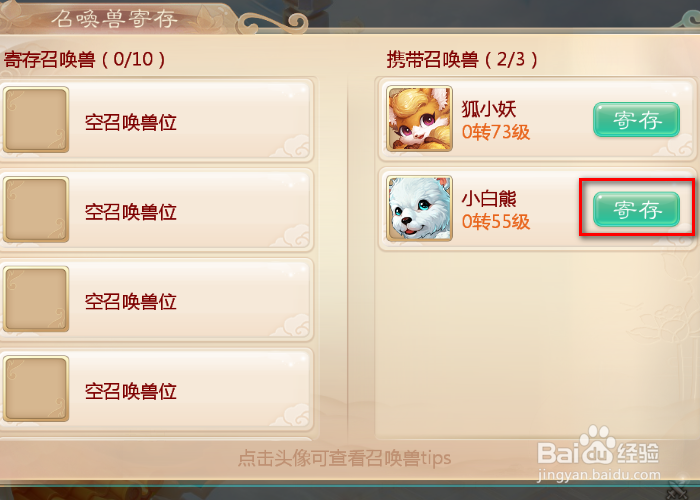This screenshot has width=700, height=500.
Task: Click the 寄存召唤兽 (0/10) header
Action: tap(85, 59)
